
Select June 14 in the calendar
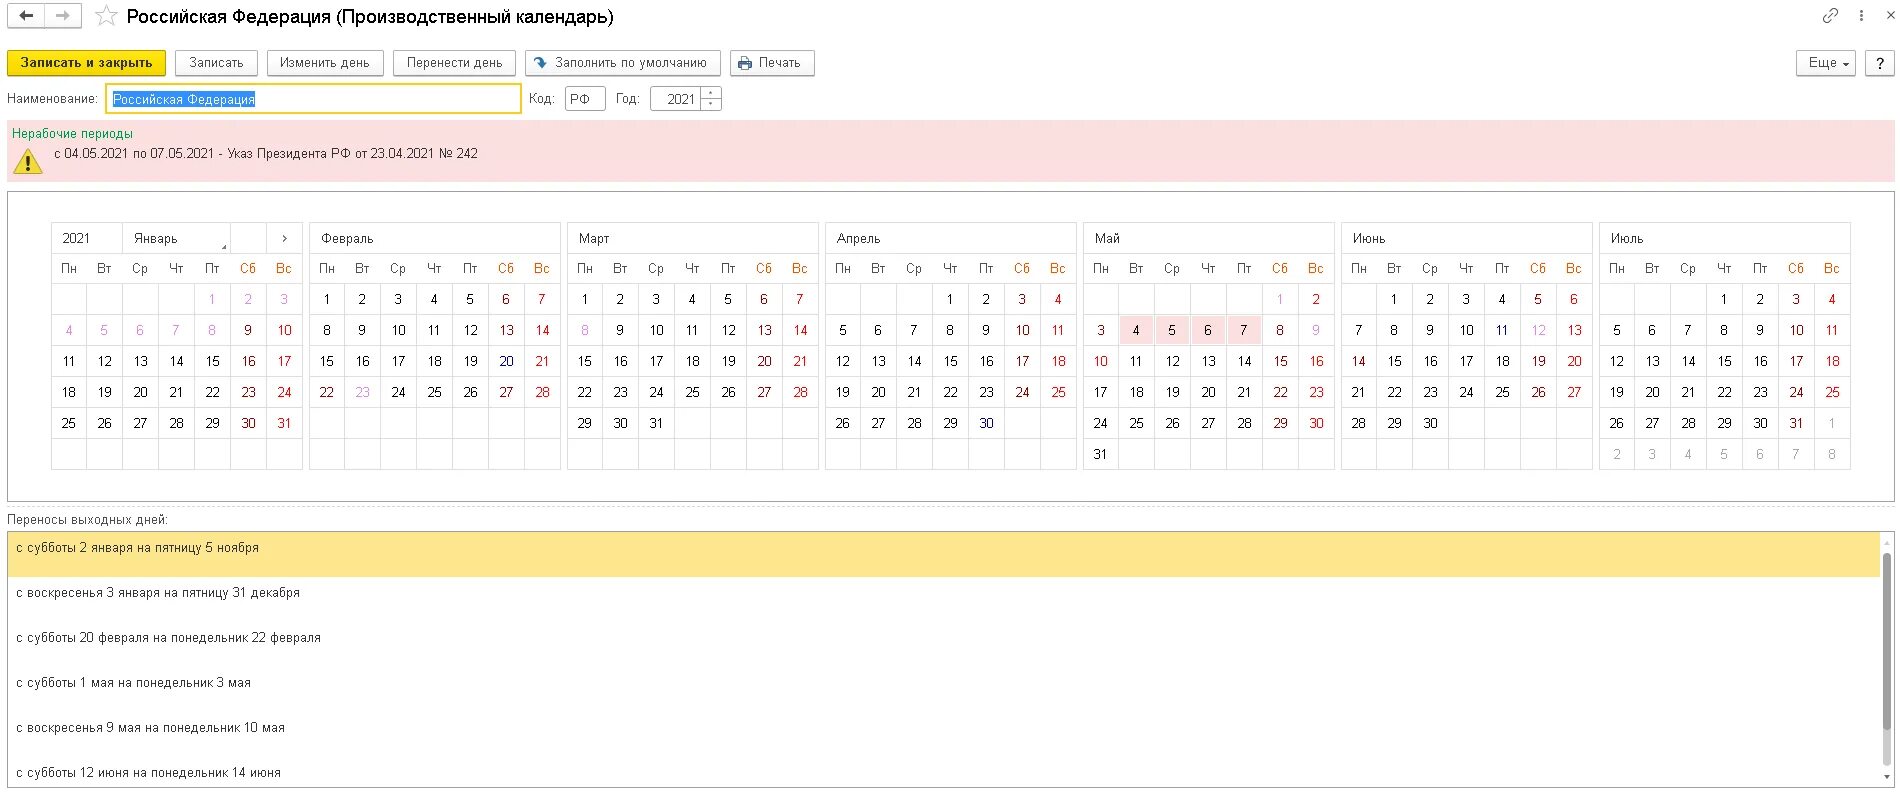tap(1358, 361)
